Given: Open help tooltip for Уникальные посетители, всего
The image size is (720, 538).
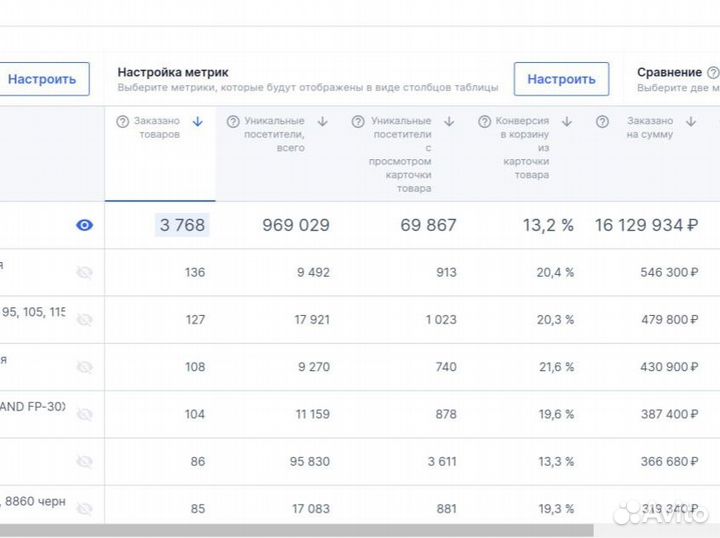Looking at the screenshot, I should pos(233,122).
